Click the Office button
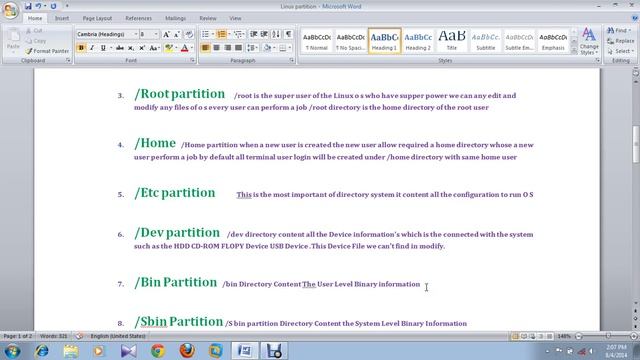The height and width of the screenshot is (360, 640). pyautogui.click(x=10, y=10)
